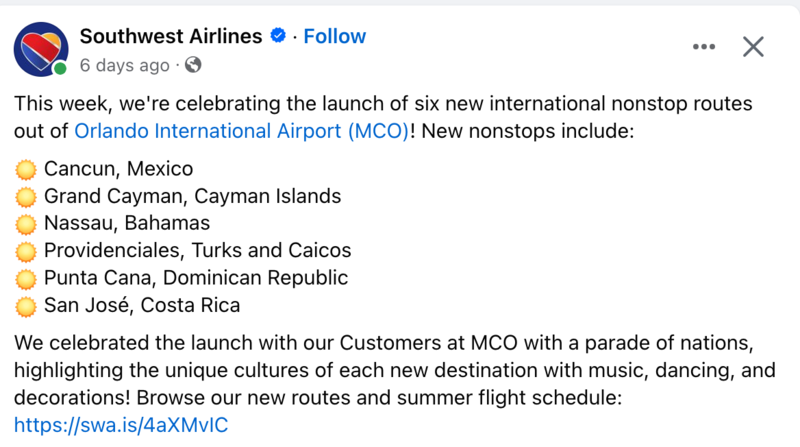
Task: Open the Southwest Airlines profile picture
Action: pyautogui.click(x=41, y=49)
